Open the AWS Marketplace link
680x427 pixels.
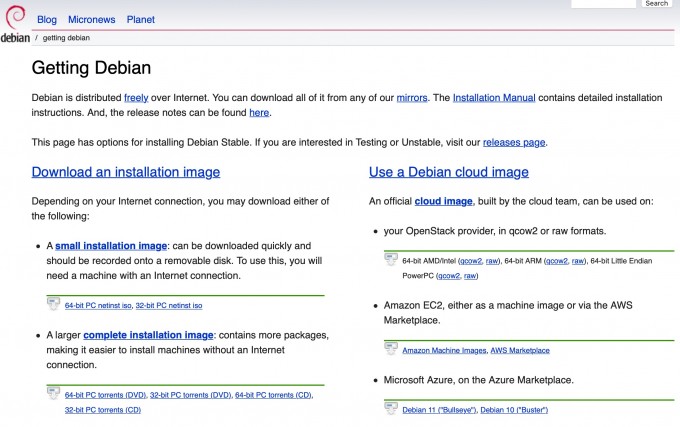coord(520,350)
